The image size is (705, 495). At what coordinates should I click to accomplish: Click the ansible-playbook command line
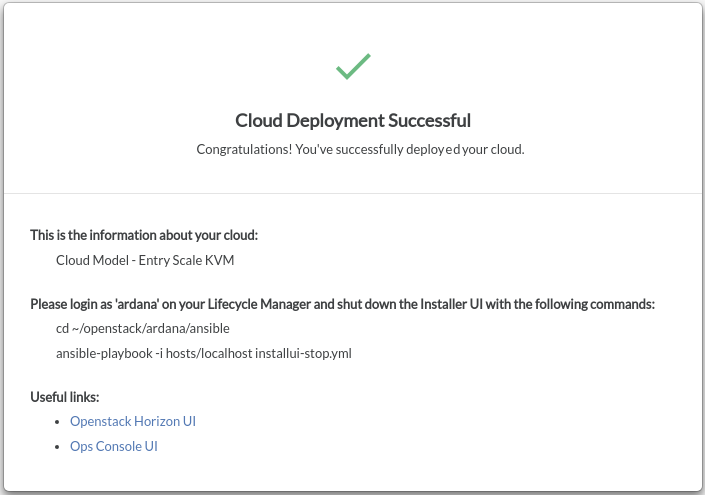point(203,353)
